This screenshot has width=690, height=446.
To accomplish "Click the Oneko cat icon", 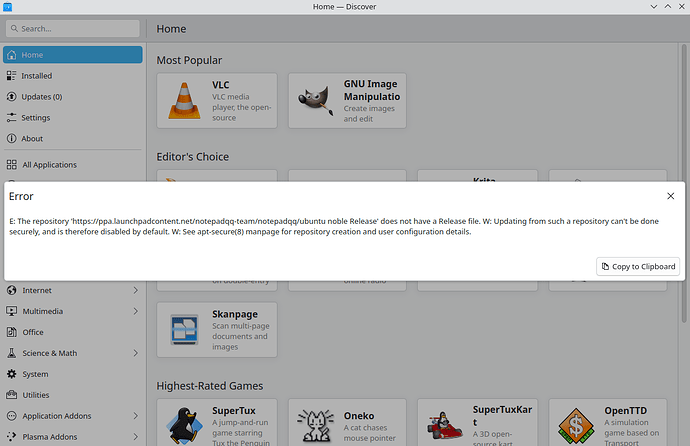I will coord(316,426).
